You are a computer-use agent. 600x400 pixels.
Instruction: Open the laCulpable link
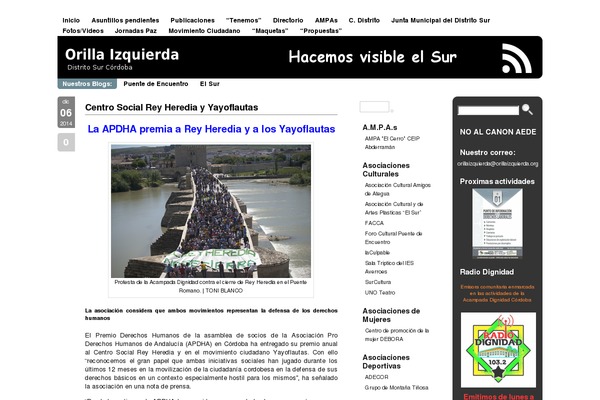(377, 253)
